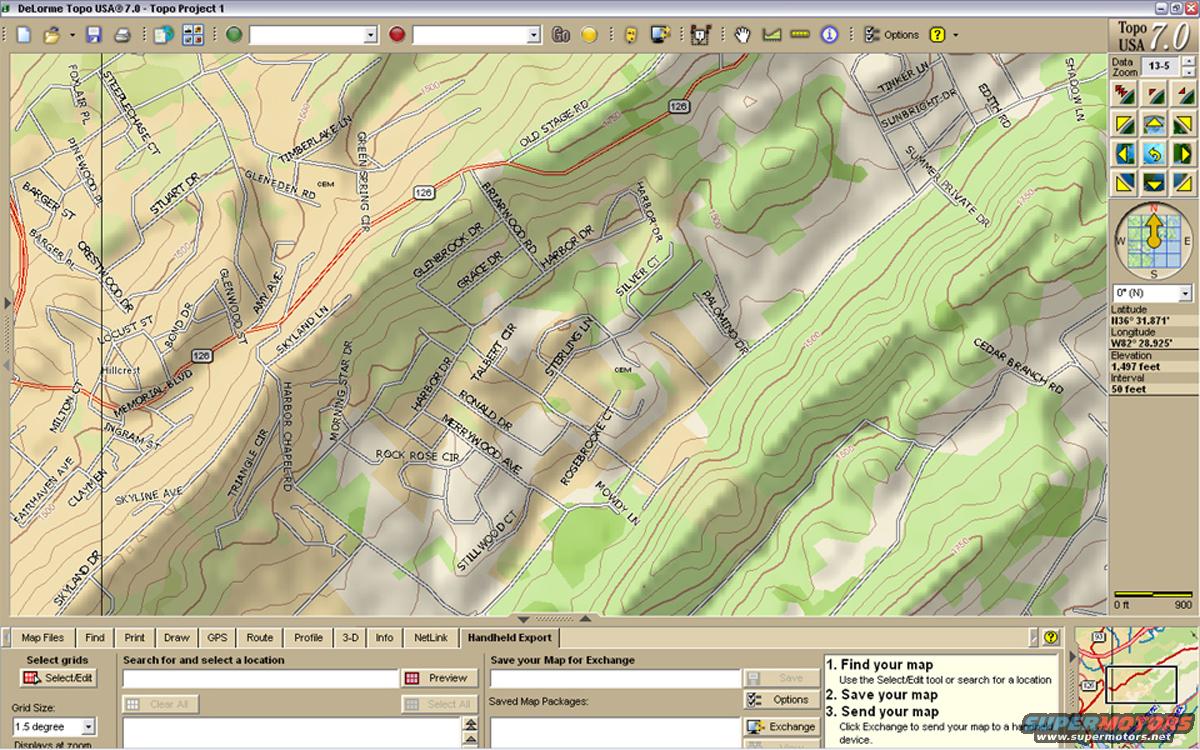Click the printer icon in toolbar
Screen dimensions: 1200x750
[x=122, y=35]
